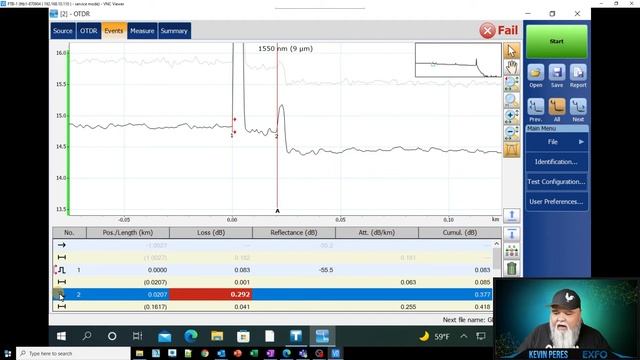Click the No. column header
Screen dimensions: 640x360
tap(69, 233)
